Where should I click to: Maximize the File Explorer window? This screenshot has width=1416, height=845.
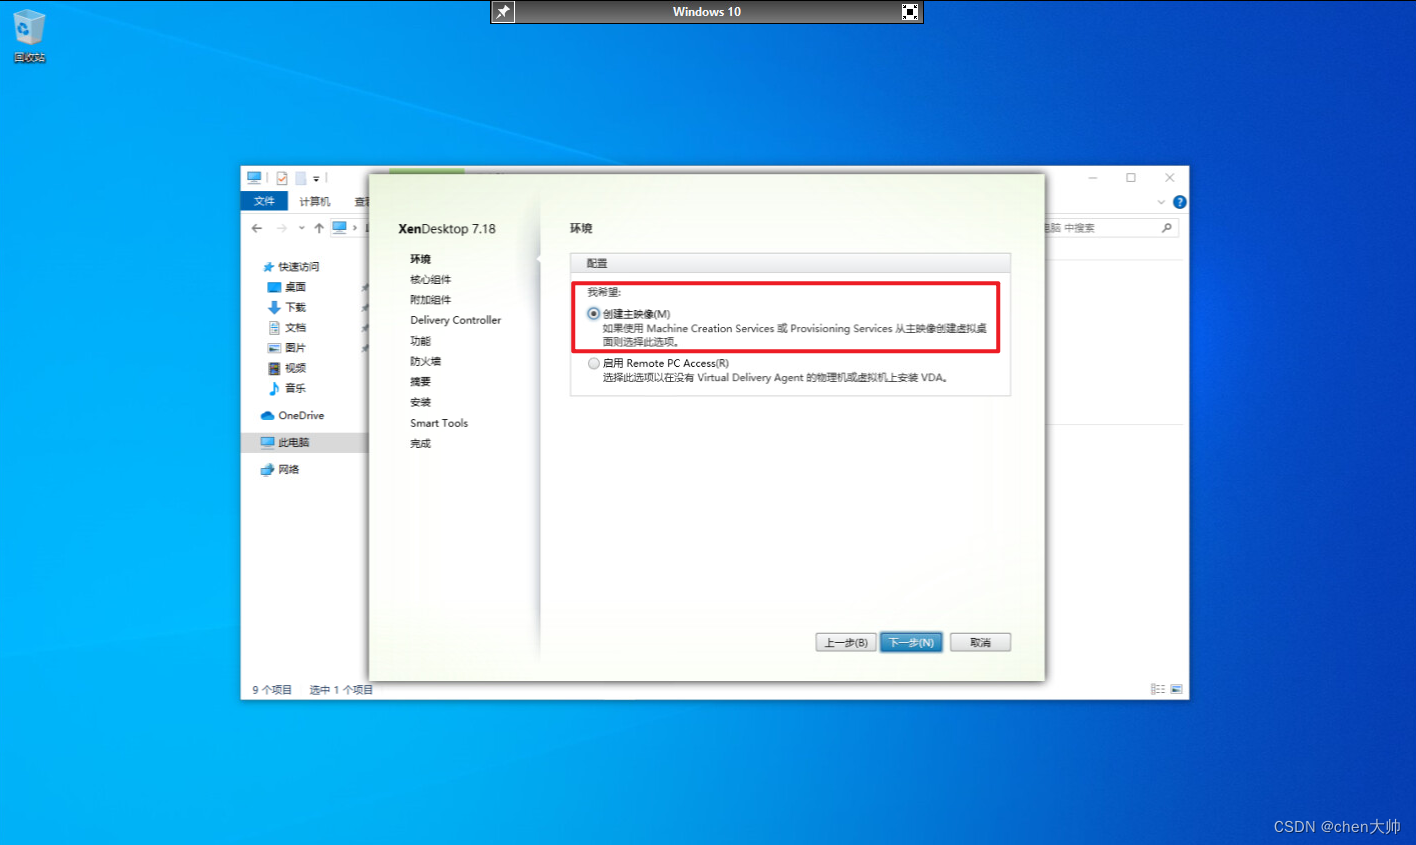(1131, 178)
